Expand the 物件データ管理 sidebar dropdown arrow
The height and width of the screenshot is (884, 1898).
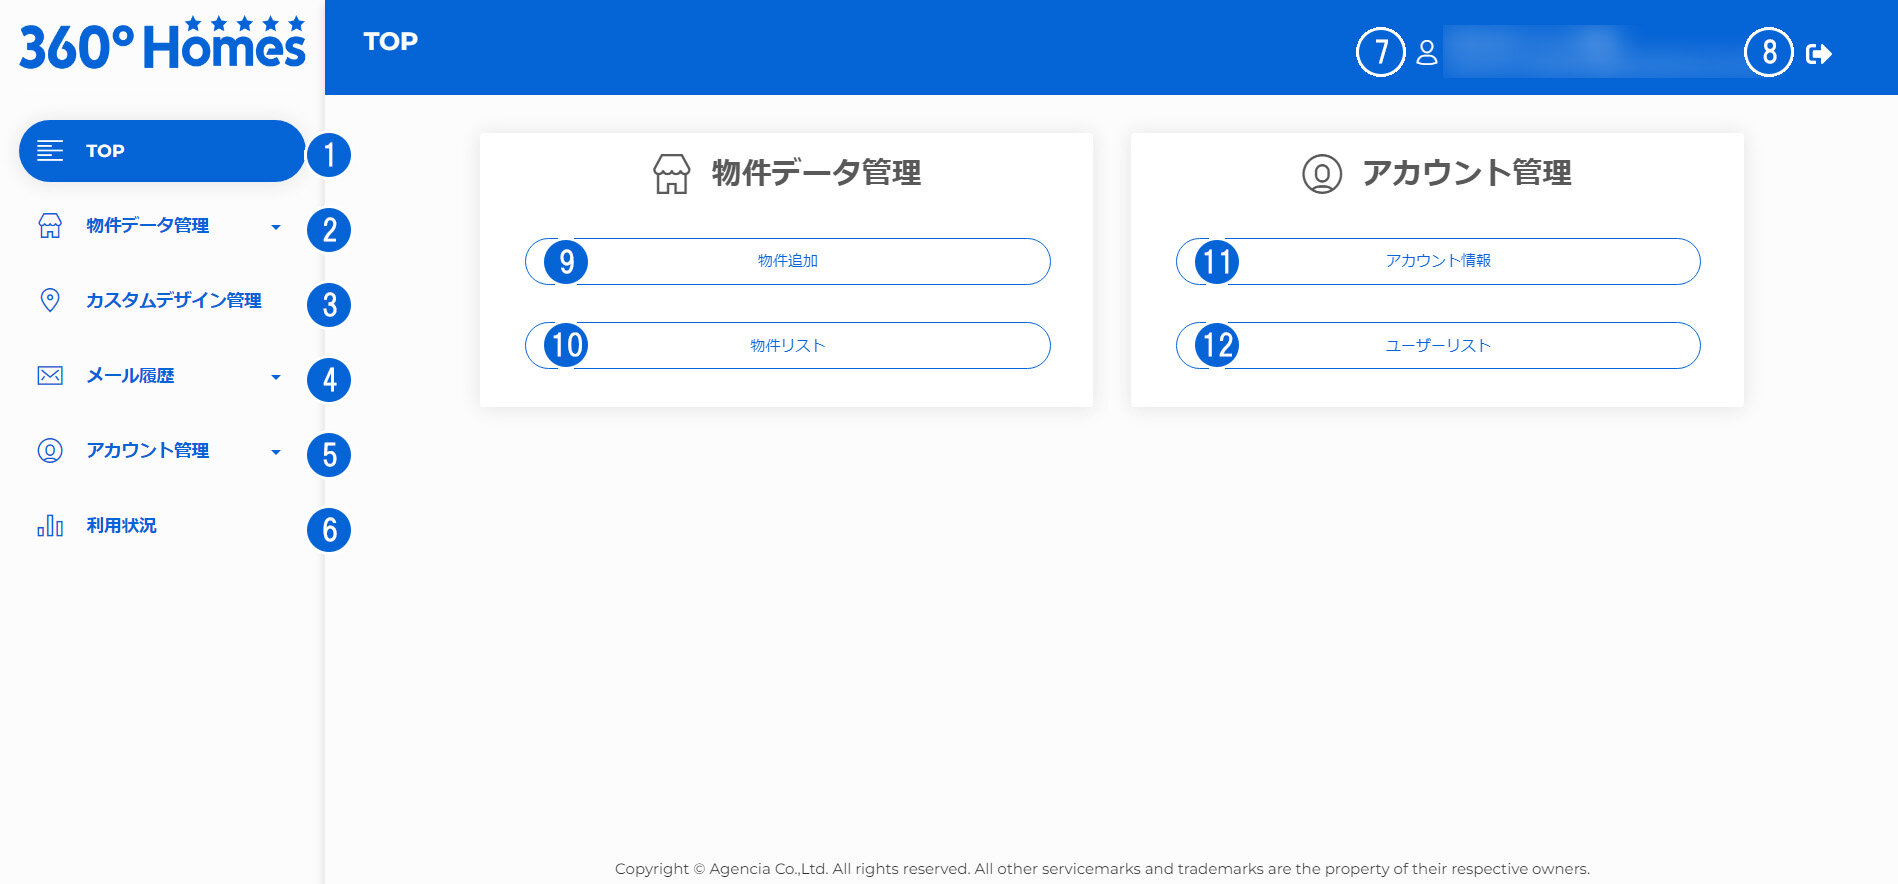276,227
